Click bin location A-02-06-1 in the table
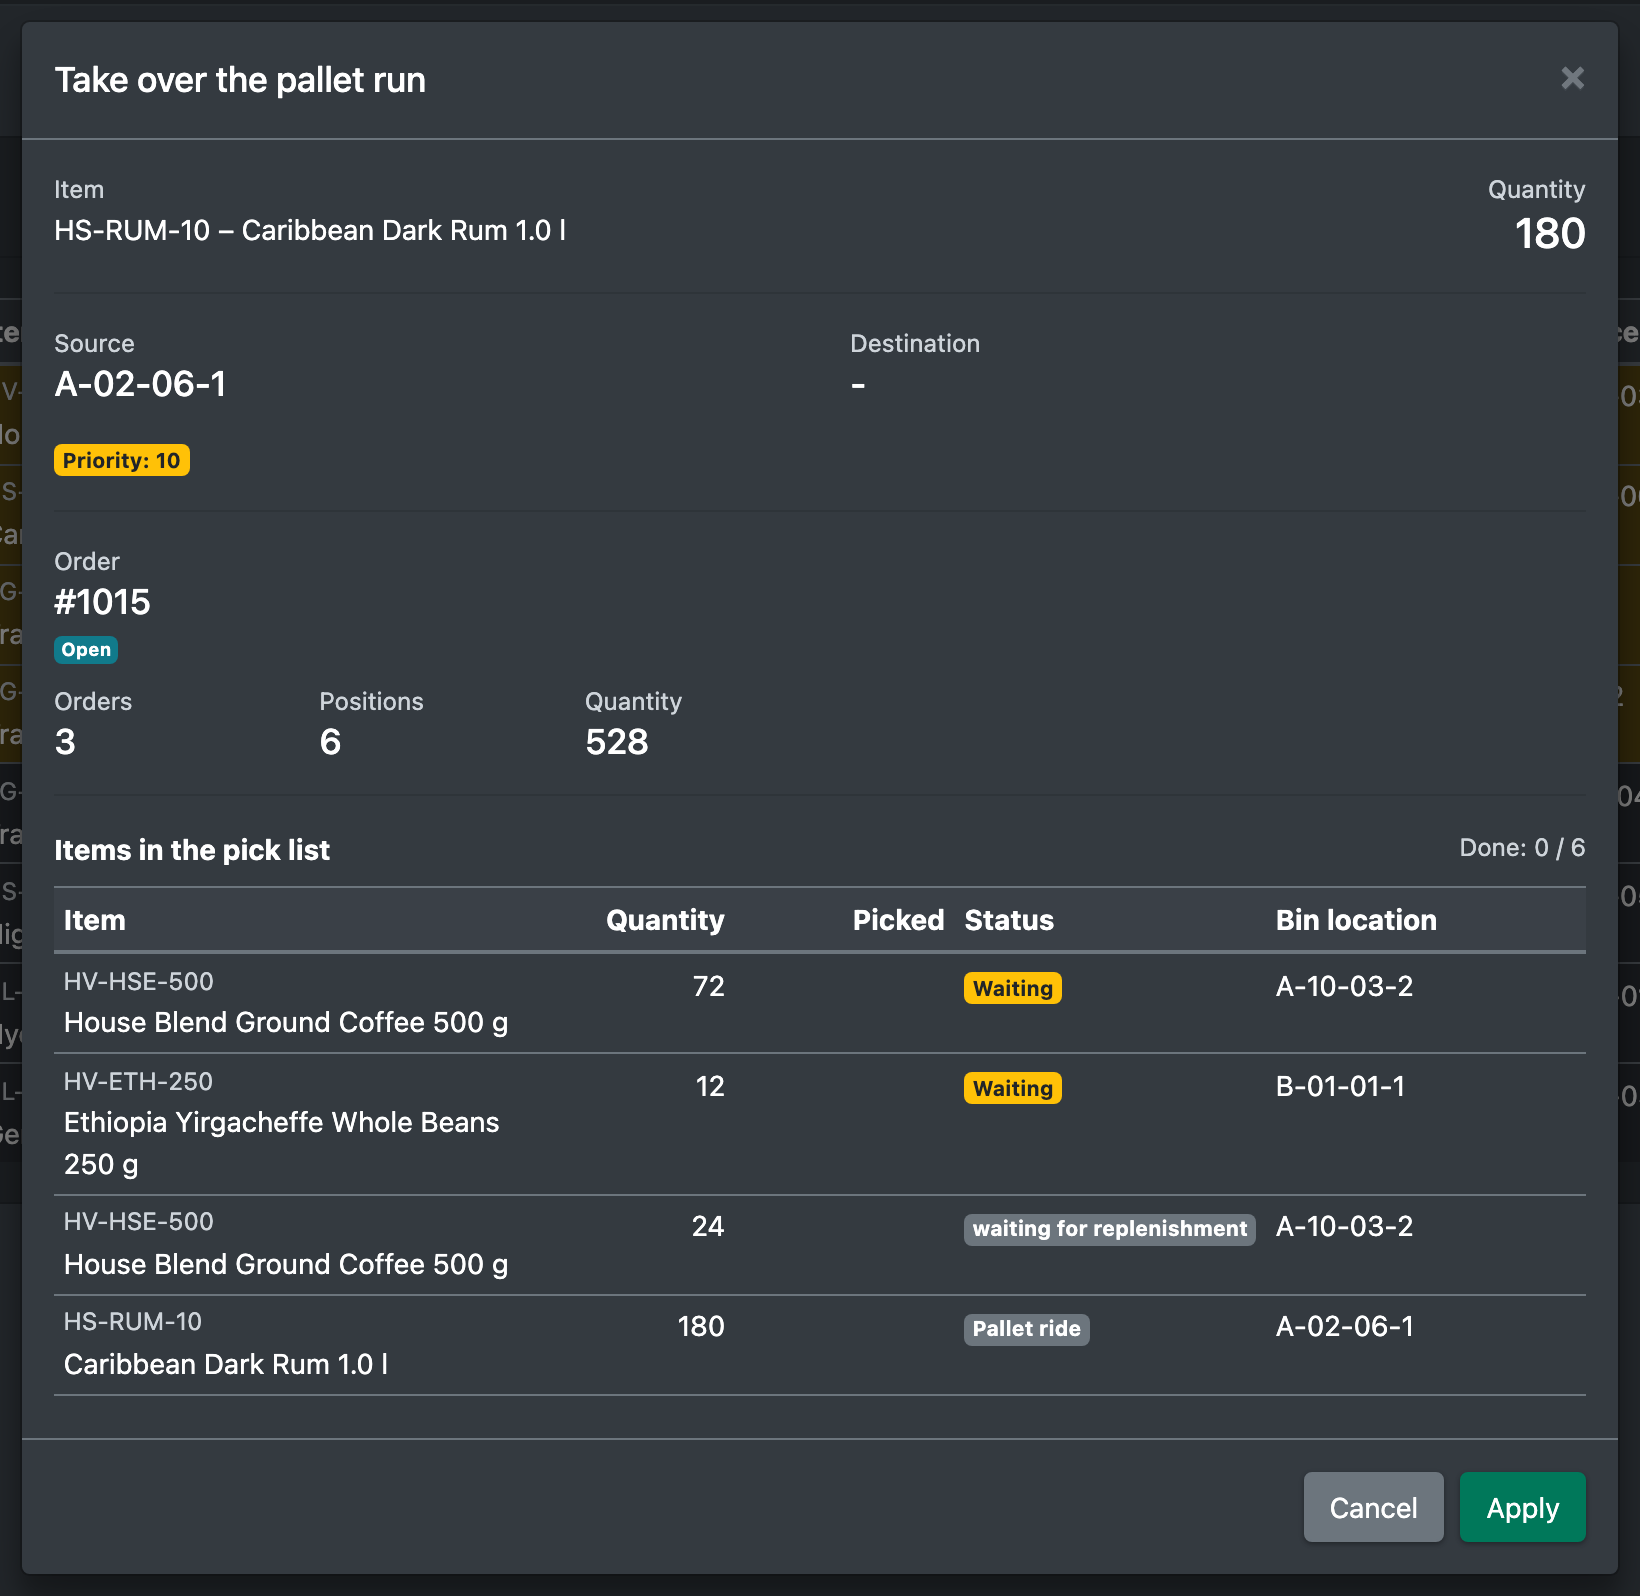This screenshot has width=1640, height=1596. click(1345, 1326)
